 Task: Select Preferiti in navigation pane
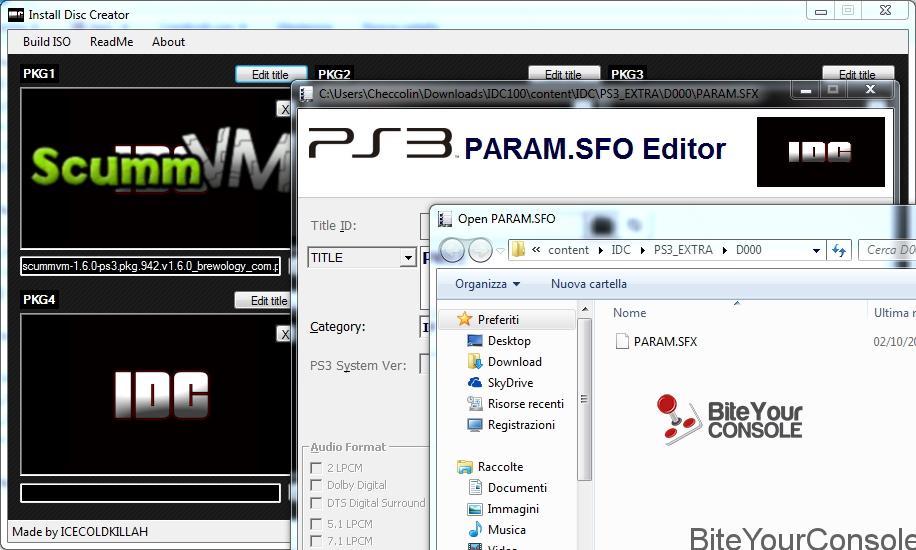pos(498,320)
